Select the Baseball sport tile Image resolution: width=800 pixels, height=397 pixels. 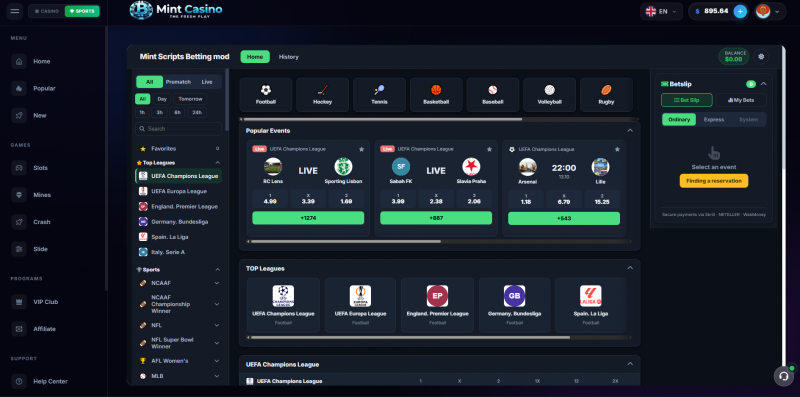point(493,94)
